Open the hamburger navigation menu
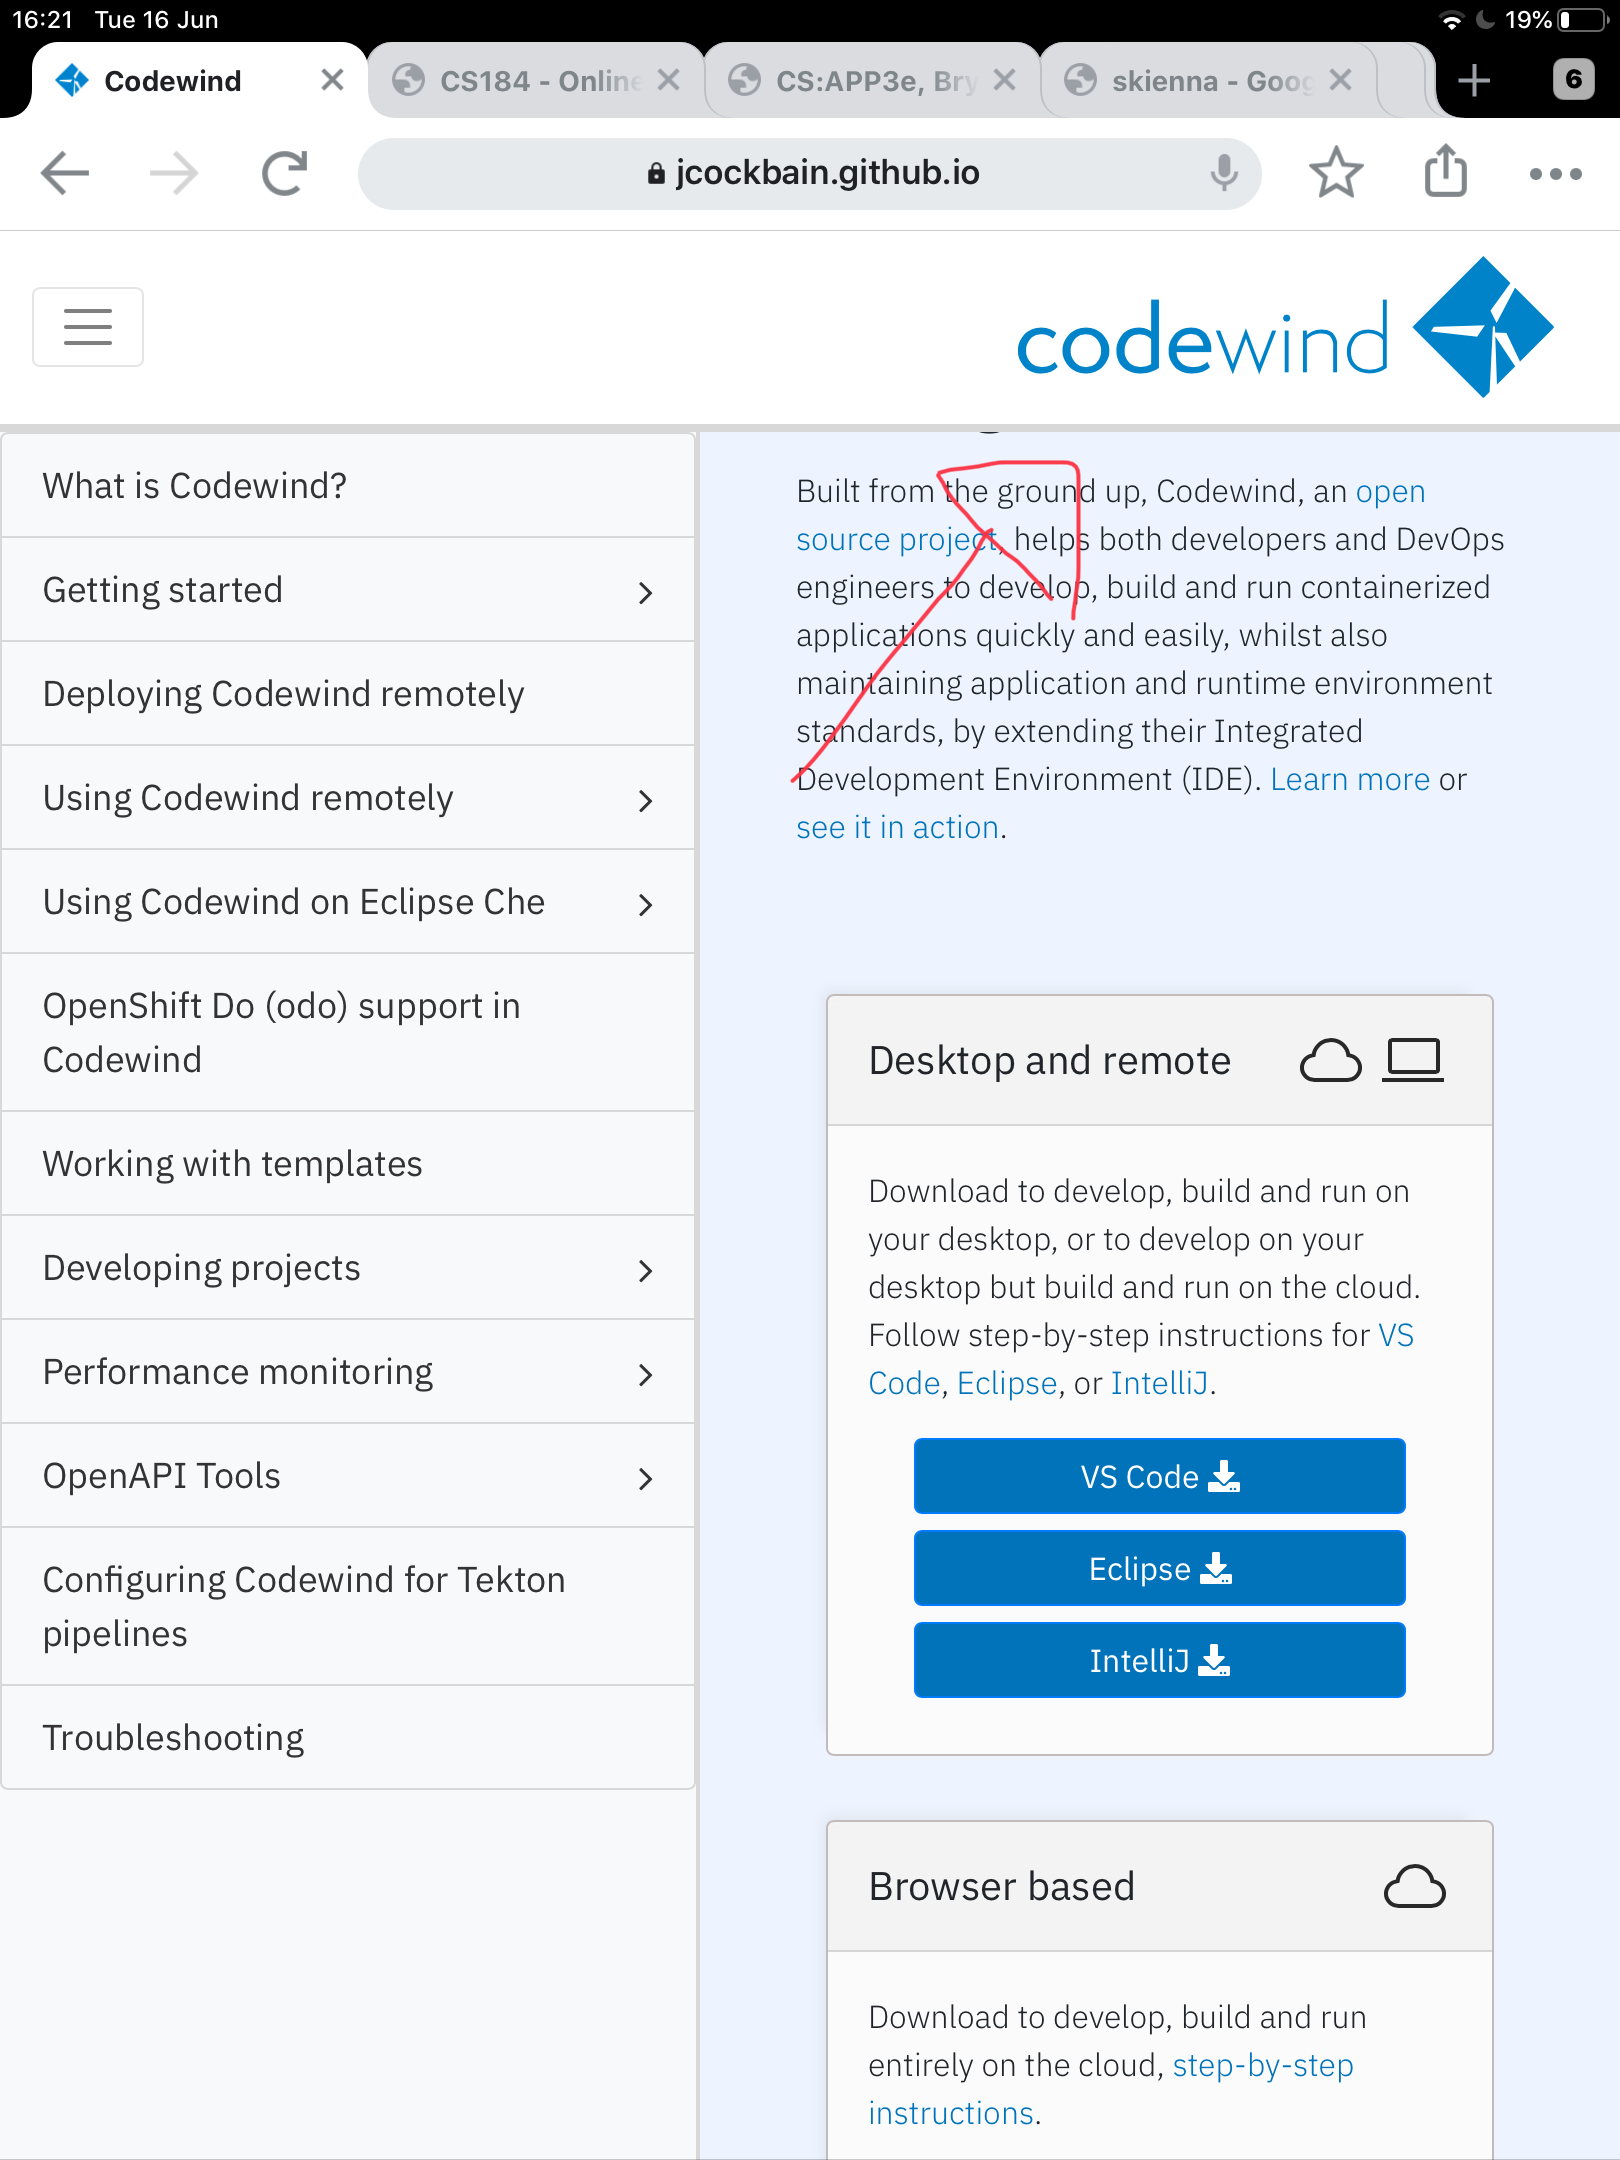Viewport: 1620px width, 2160px height. click(x=87, y=326)
